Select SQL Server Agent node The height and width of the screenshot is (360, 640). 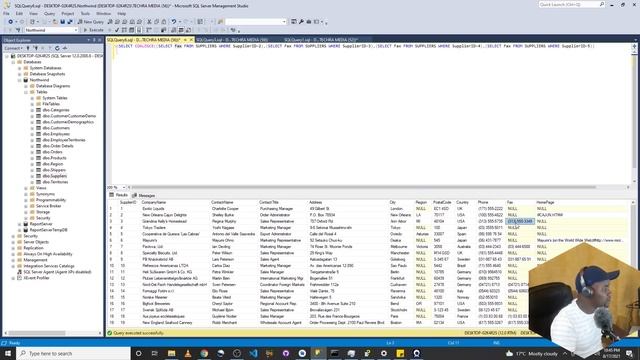click(x=57, y=272)
